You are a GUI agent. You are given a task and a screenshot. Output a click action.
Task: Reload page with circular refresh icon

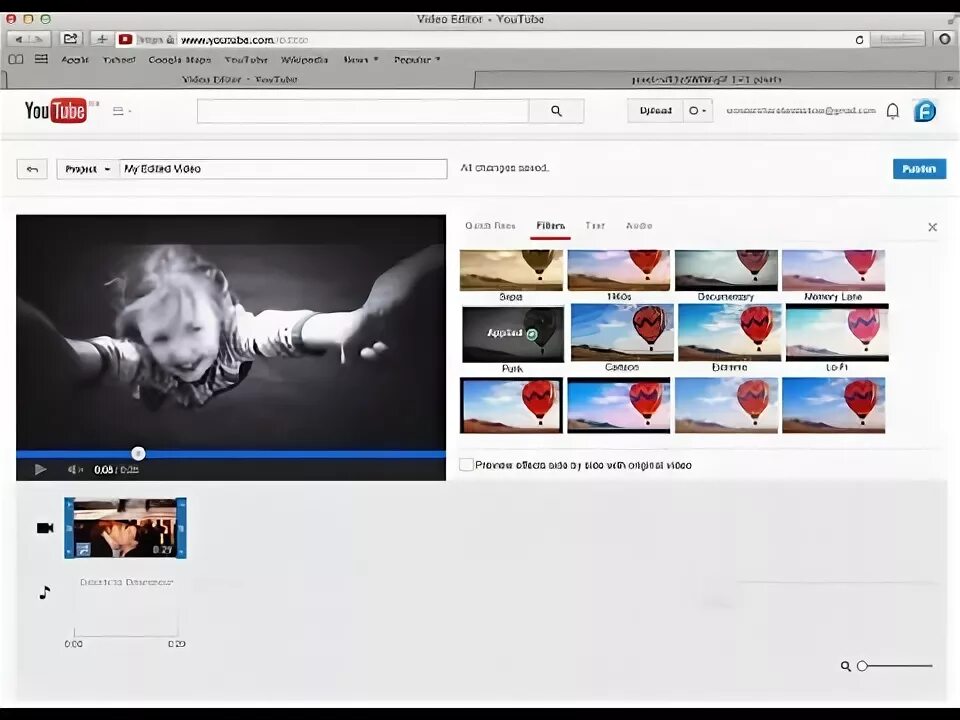pos(859,40)
